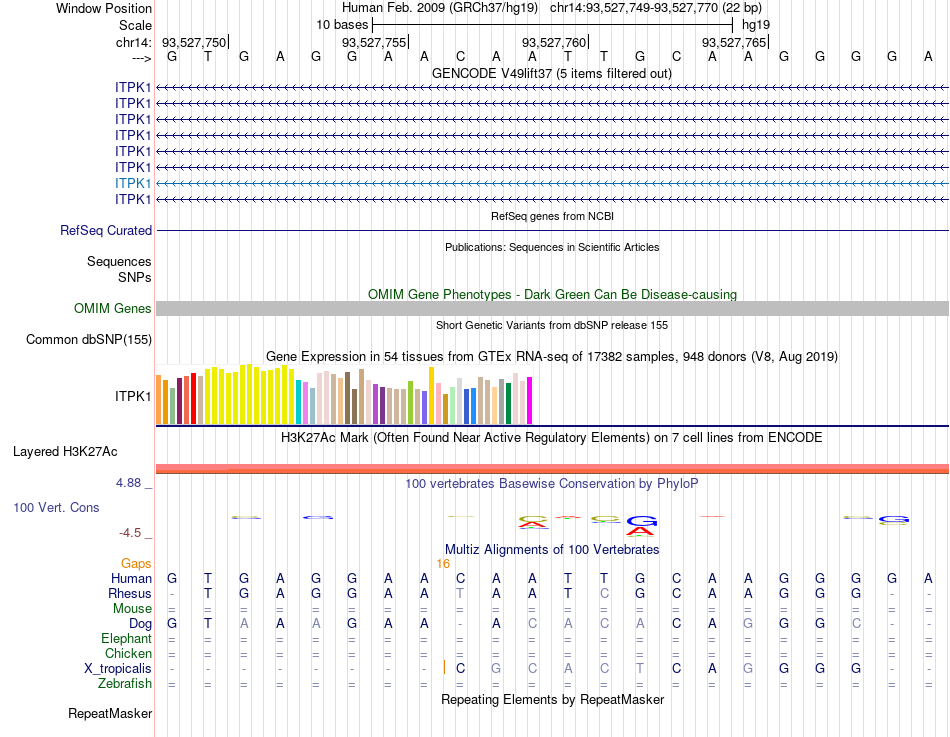
Task: Click orange insertion bar in X_tropicalis row
Action: click(444, 667)
